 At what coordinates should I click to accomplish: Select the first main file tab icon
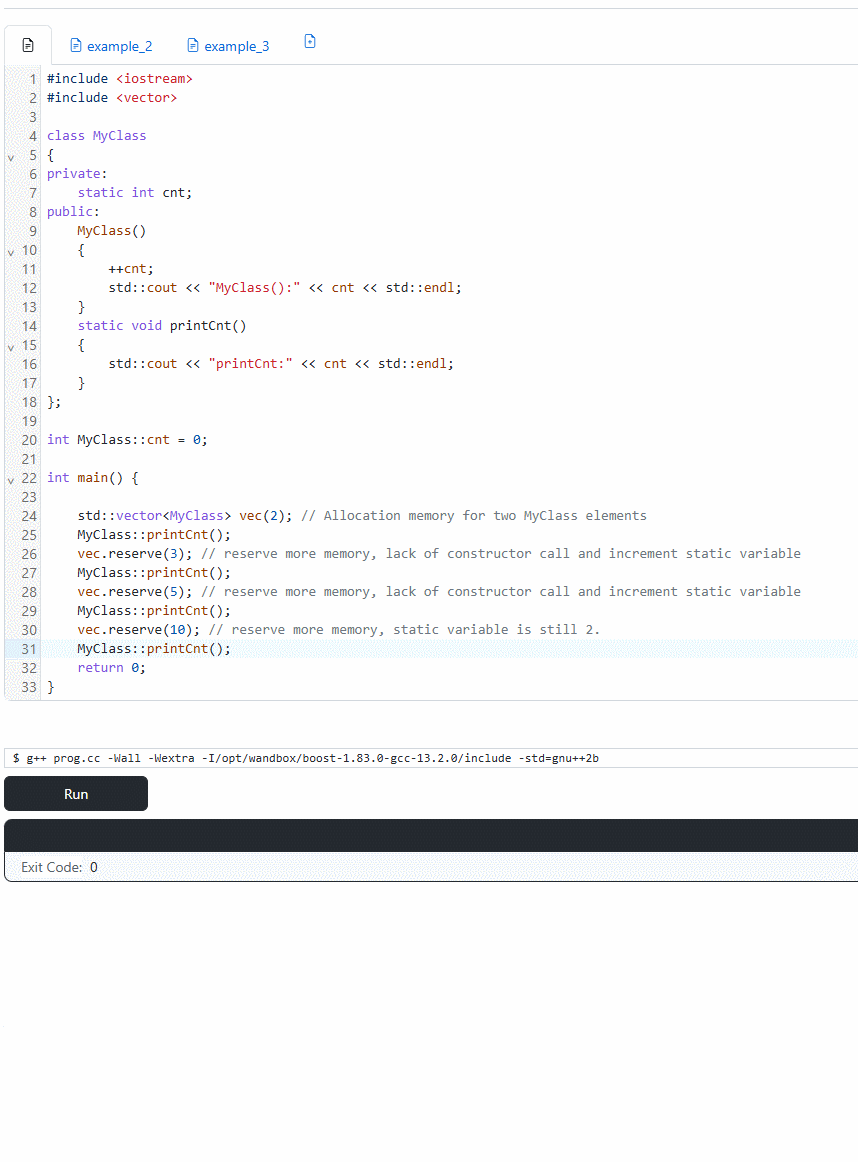tap(28, 46)
